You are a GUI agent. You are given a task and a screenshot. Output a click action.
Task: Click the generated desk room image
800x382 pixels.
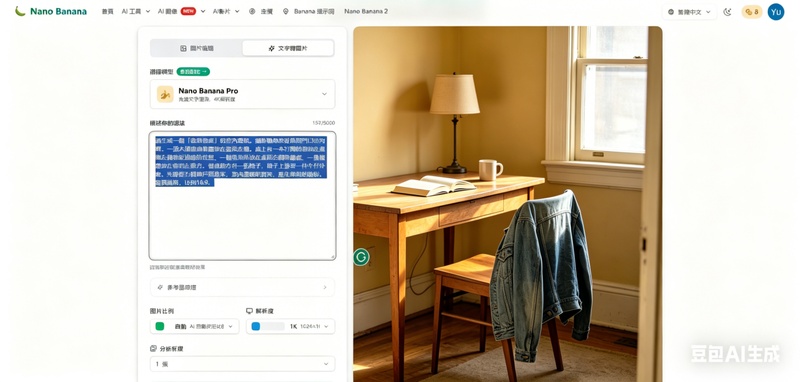[508, 204]
